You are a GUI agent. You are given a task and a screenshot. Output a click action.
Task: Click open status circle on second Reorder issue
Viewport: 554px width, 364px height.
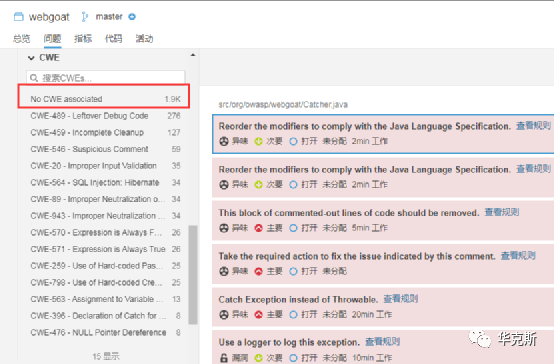(293, 184)
